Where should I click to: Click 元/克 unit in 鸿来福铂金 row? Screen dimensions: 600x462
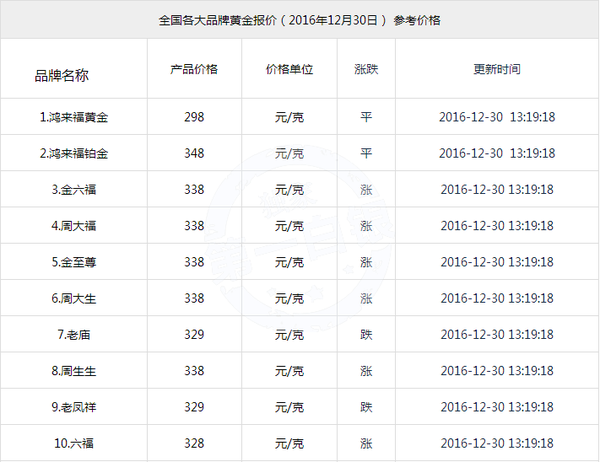coord(289,153)
